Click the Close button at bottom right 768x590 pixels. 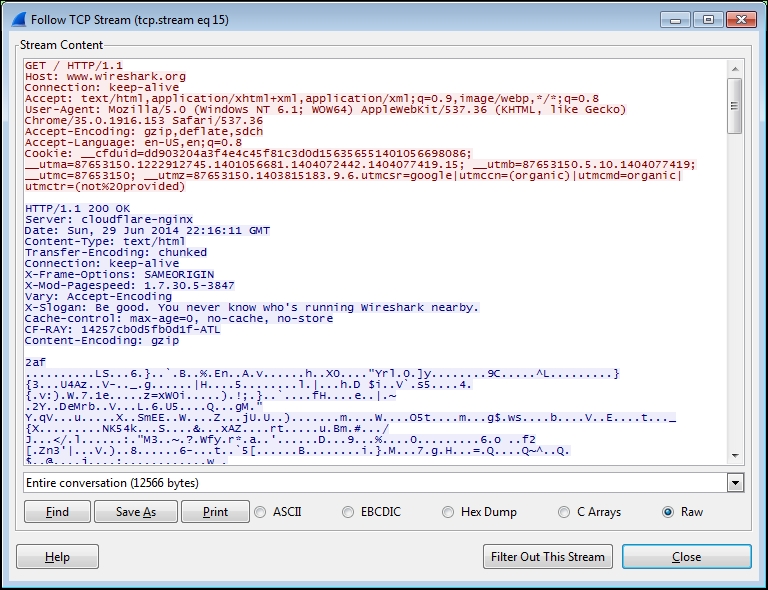[x=686, y=557]
